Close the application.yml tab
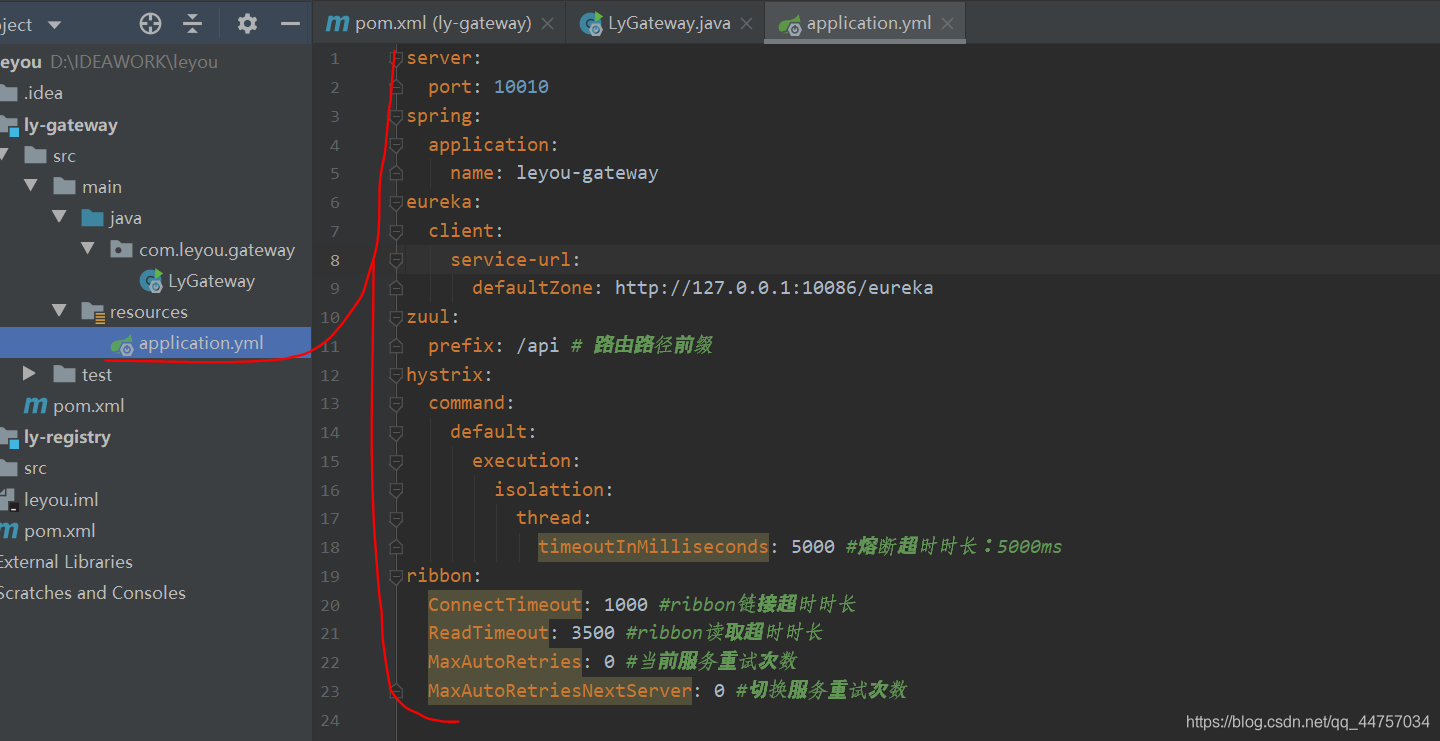This screenshot has width=1440, height=741. click(947, 24)
